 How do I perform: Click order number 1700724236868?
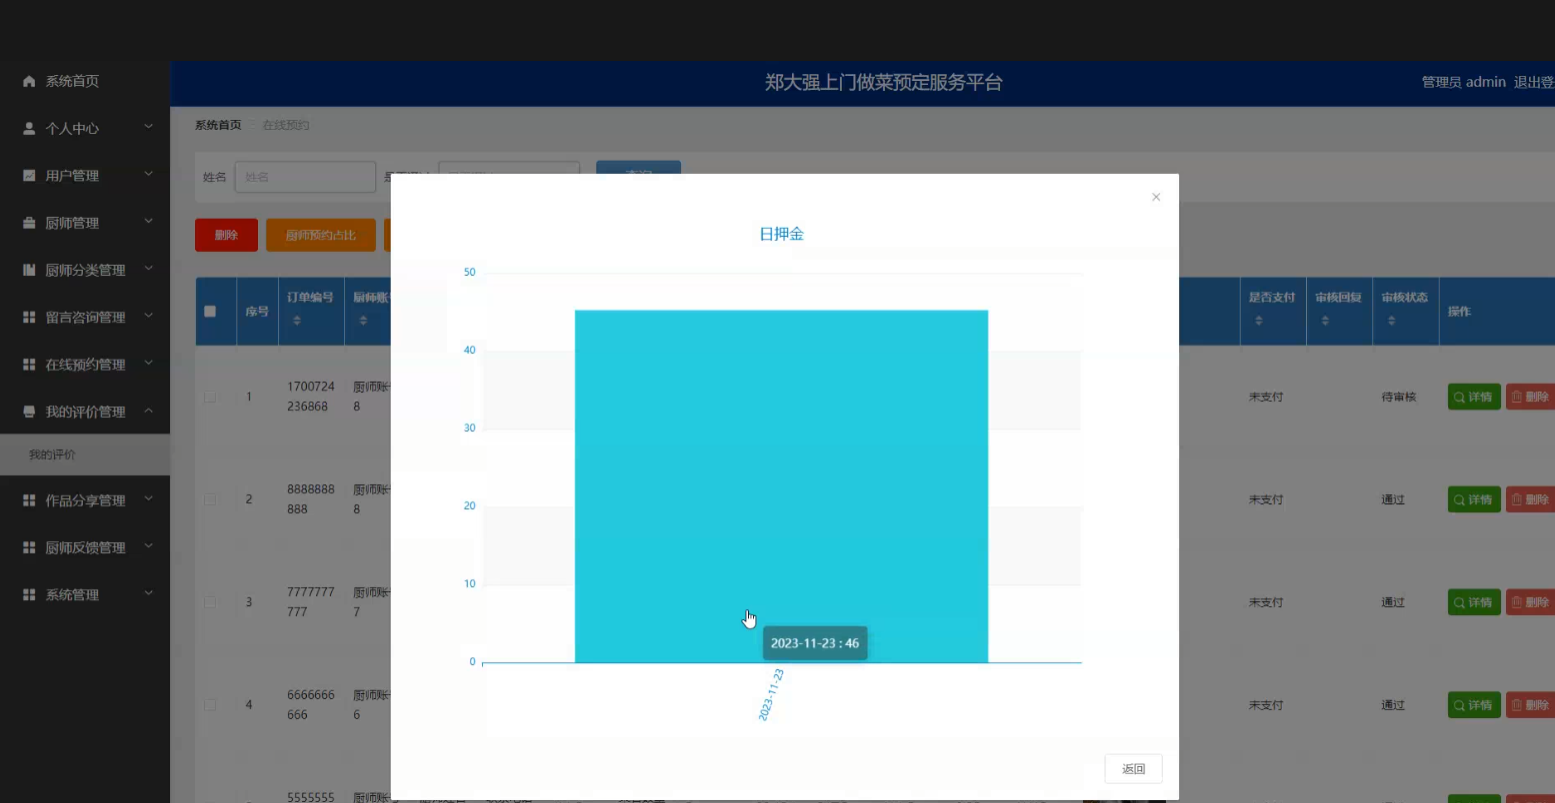point(311,397)
